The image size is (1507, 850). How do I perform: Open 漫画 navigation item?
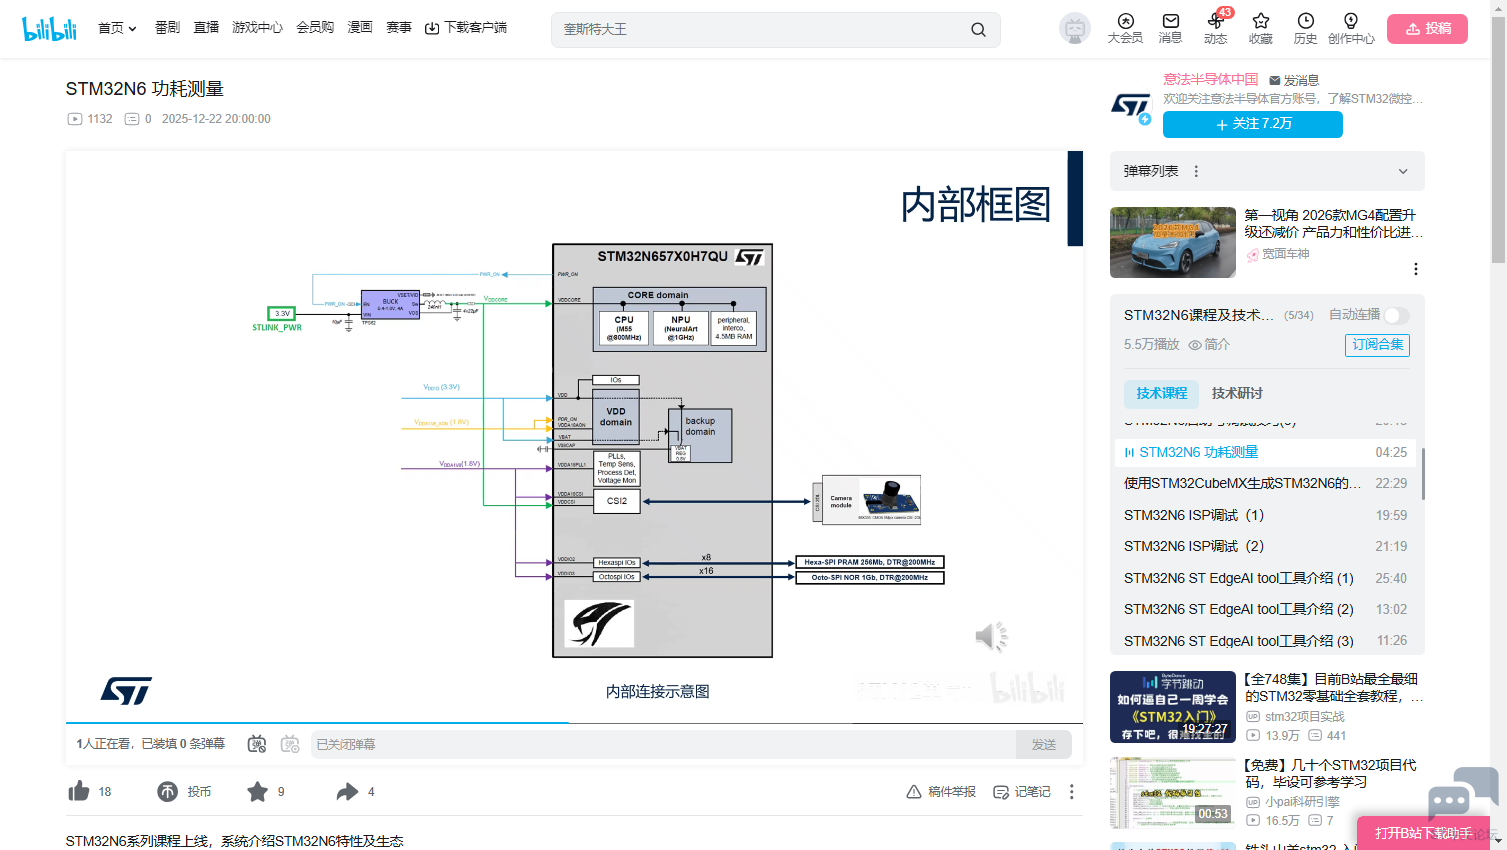360,28
